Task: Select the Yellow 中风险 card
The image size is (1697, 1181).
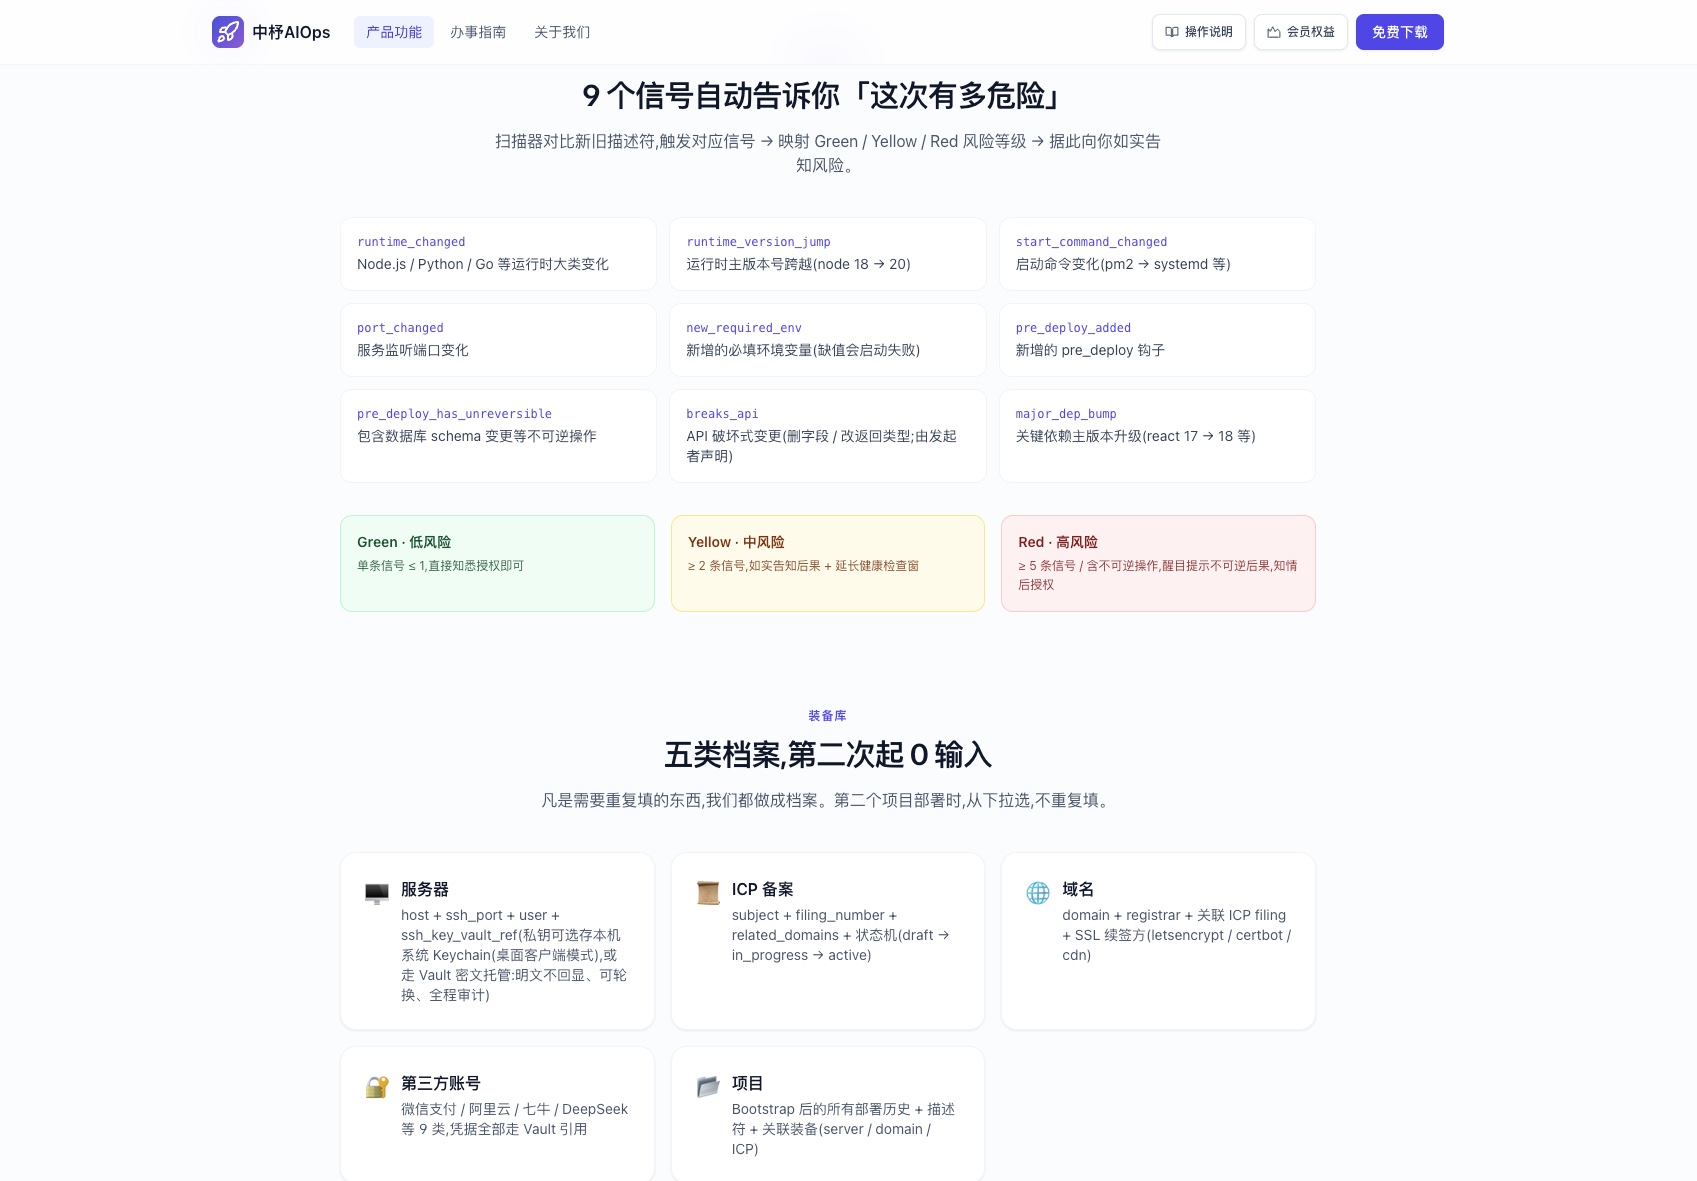Action: pos(828,563)
